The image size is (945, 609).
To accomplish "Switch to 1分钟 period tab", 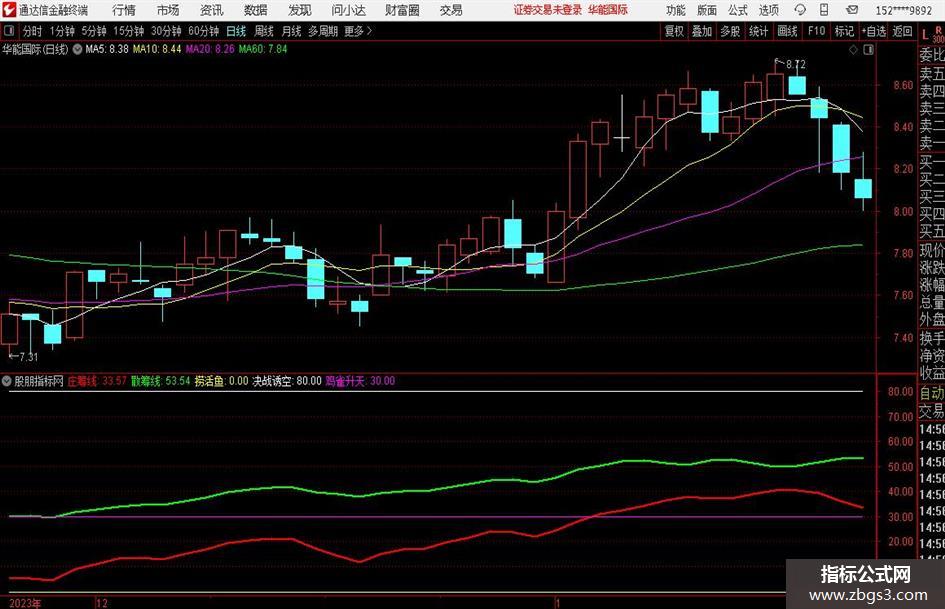I will coord(62,31).
